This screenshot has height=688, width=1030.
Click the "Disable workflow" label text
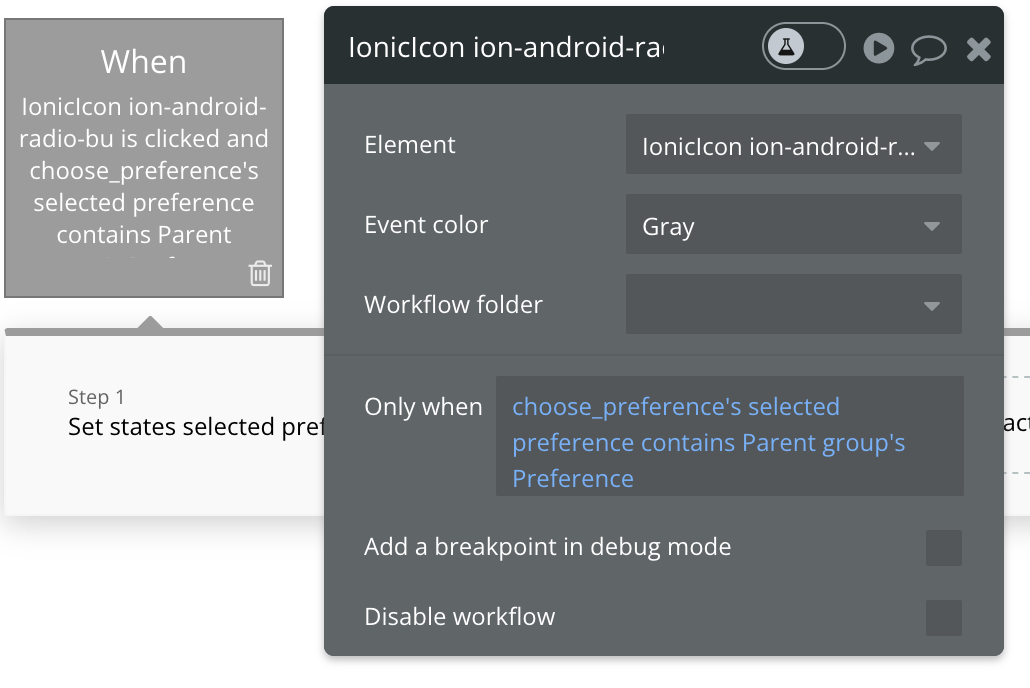pos(459,617)
